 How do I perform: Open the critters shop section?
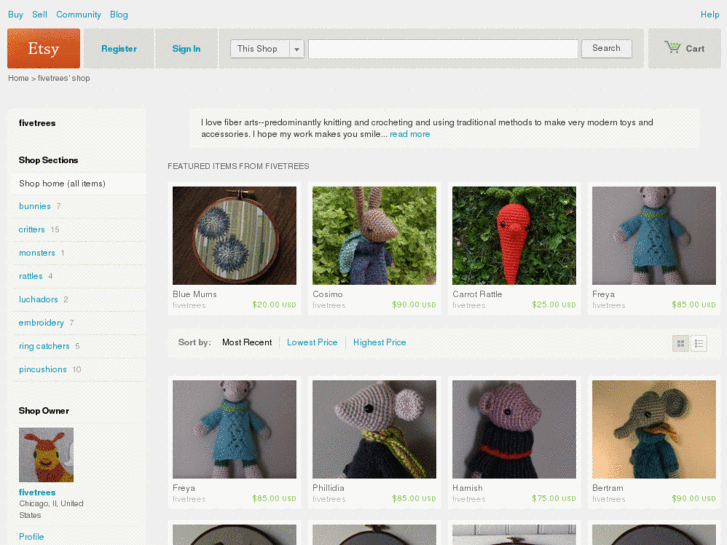[x=32, y=229]
